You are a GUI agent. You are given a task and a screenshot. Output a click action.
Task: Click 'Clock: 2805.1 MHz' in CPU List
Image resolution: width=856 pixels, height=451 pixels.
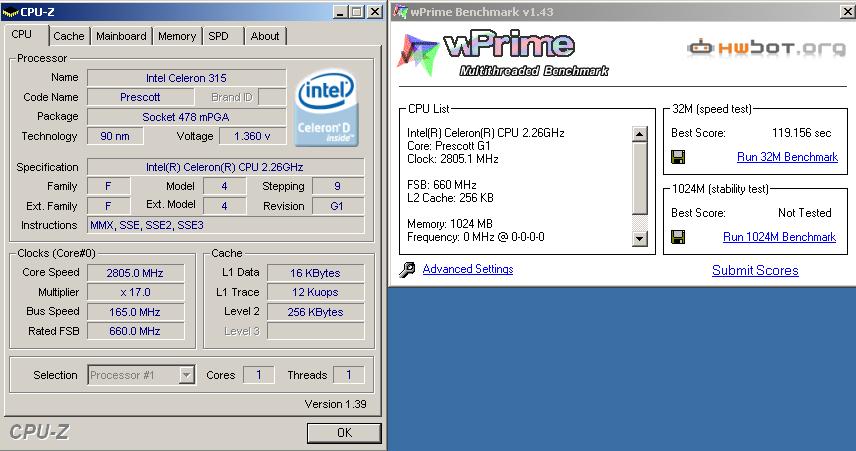(453, 159)
